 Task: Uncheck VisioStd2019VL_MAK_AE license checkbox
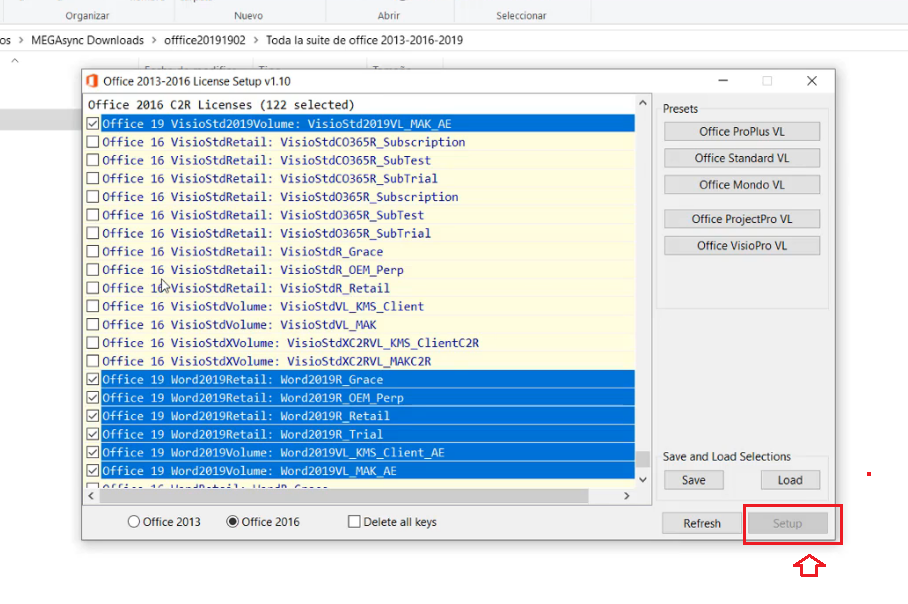pyautogui.click(x=93, y=123)
